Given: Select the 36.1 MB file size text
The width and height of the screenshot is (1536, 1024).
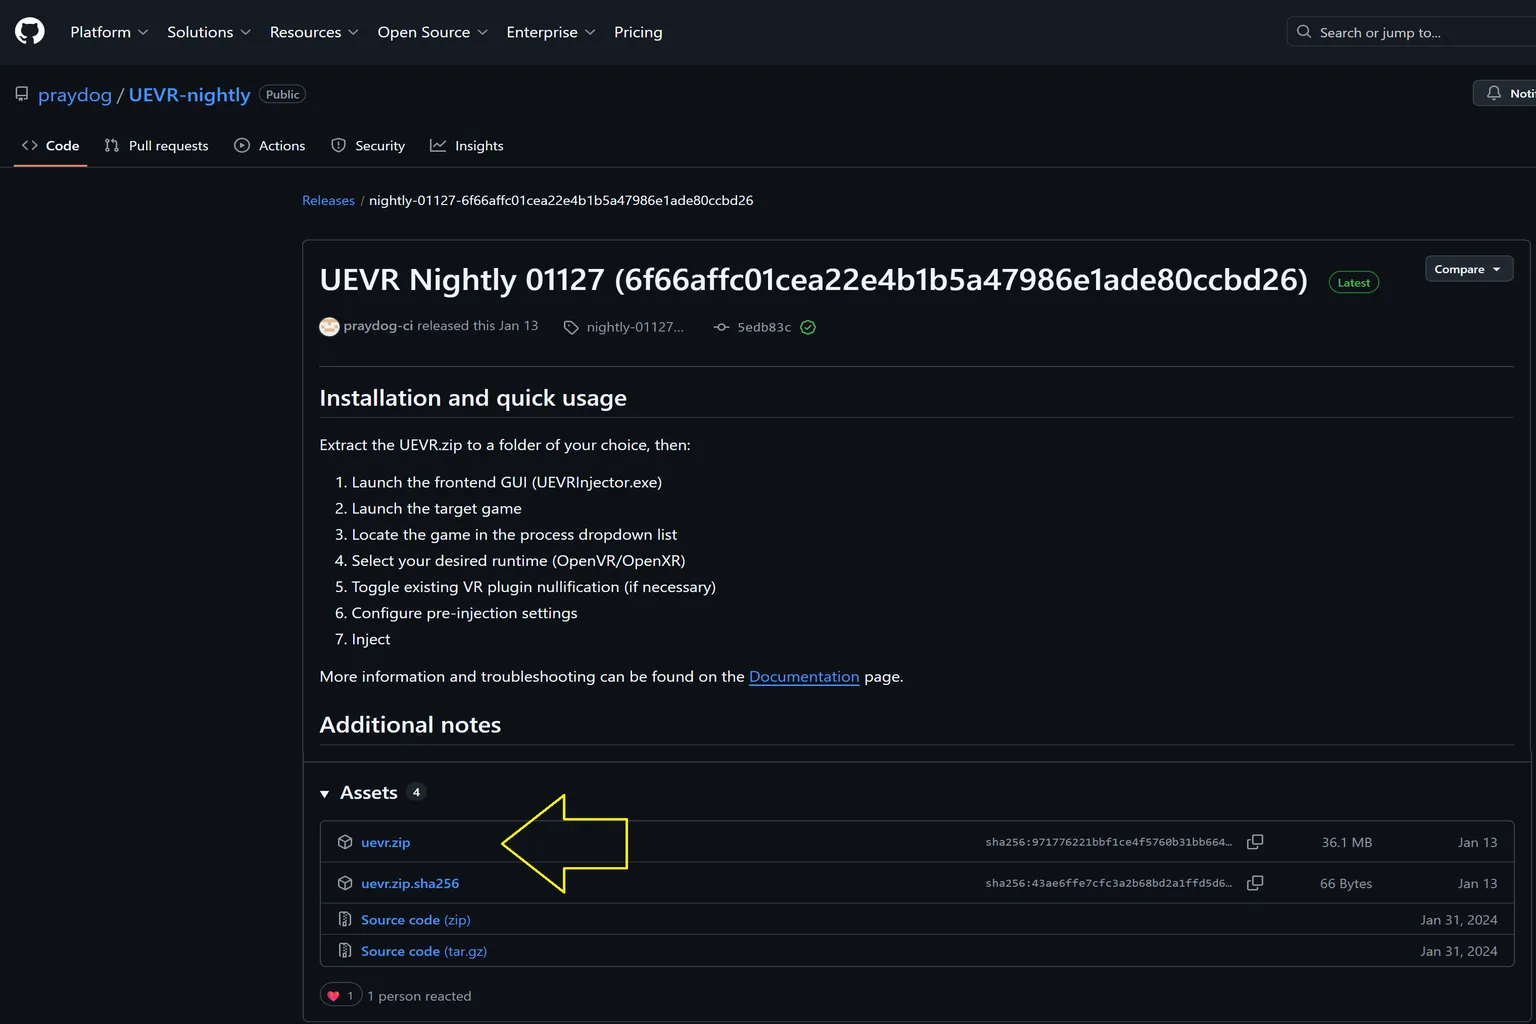Looking at the screenshot, I should coord(1347,842).
